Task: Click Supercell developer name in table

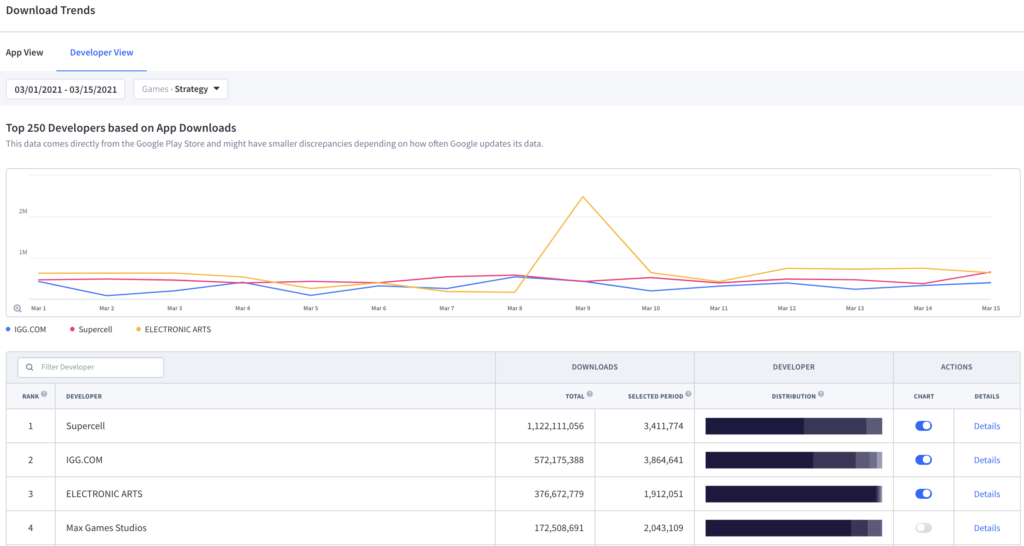Action: coord(86,426)
